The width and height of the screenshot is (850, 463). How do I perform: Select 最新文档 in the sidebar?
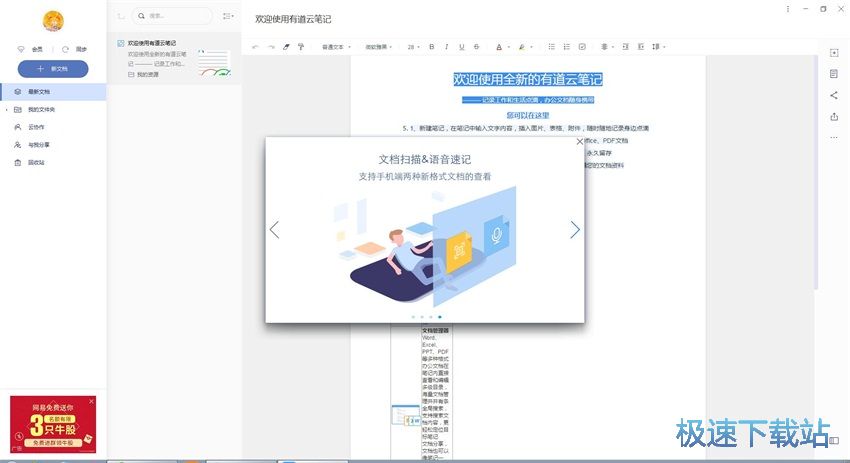pyautogui.click(x=53, y=92)
